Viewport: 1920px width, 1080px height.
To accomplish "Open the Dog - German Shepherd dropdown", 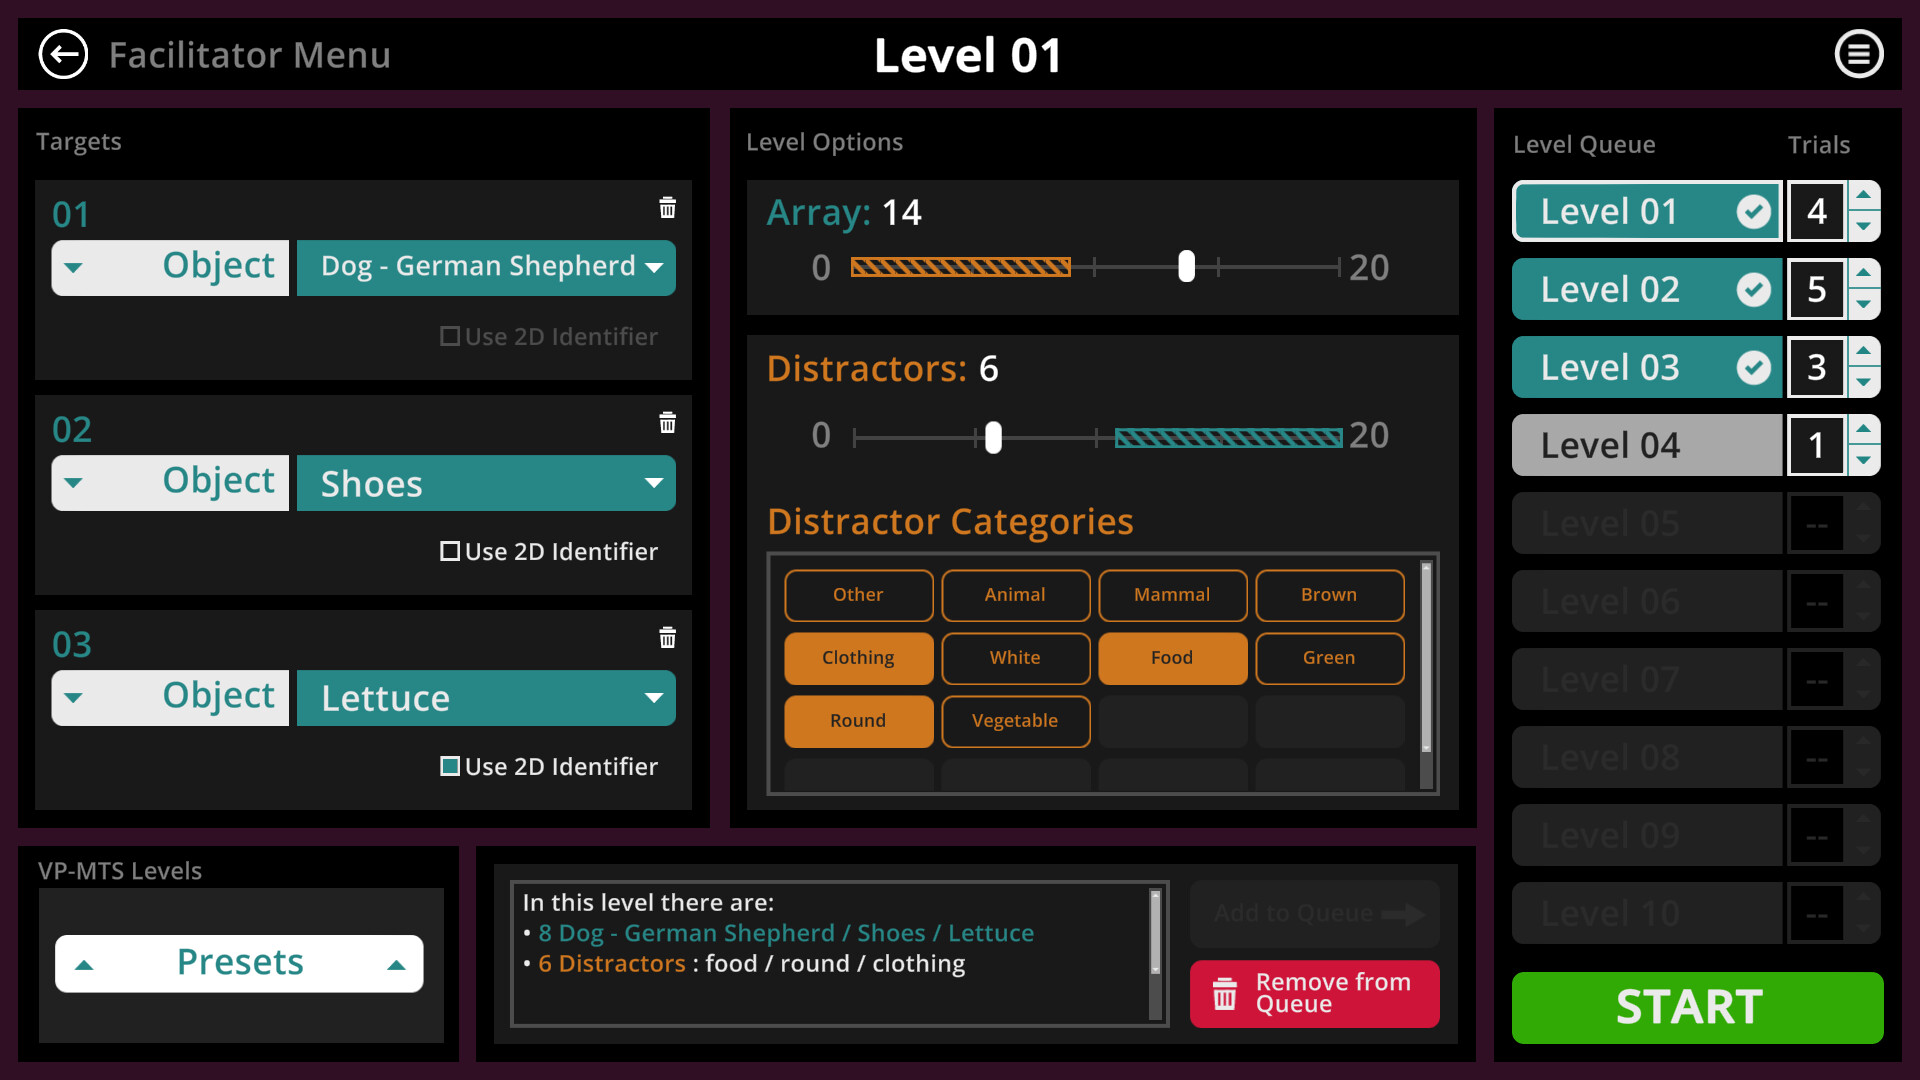I will point(486,267).
